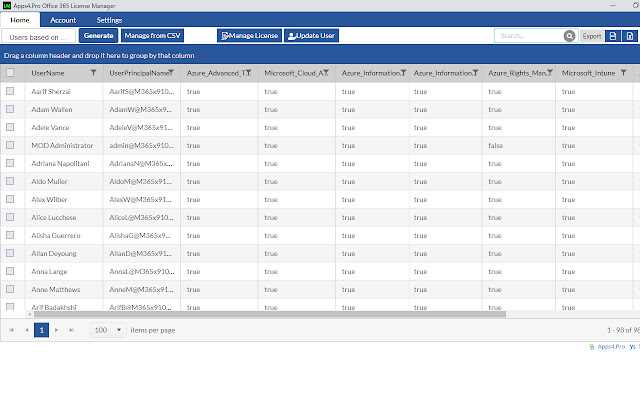
Task: Go to previous page arrow in pager
Action: [x=27, y=330]
